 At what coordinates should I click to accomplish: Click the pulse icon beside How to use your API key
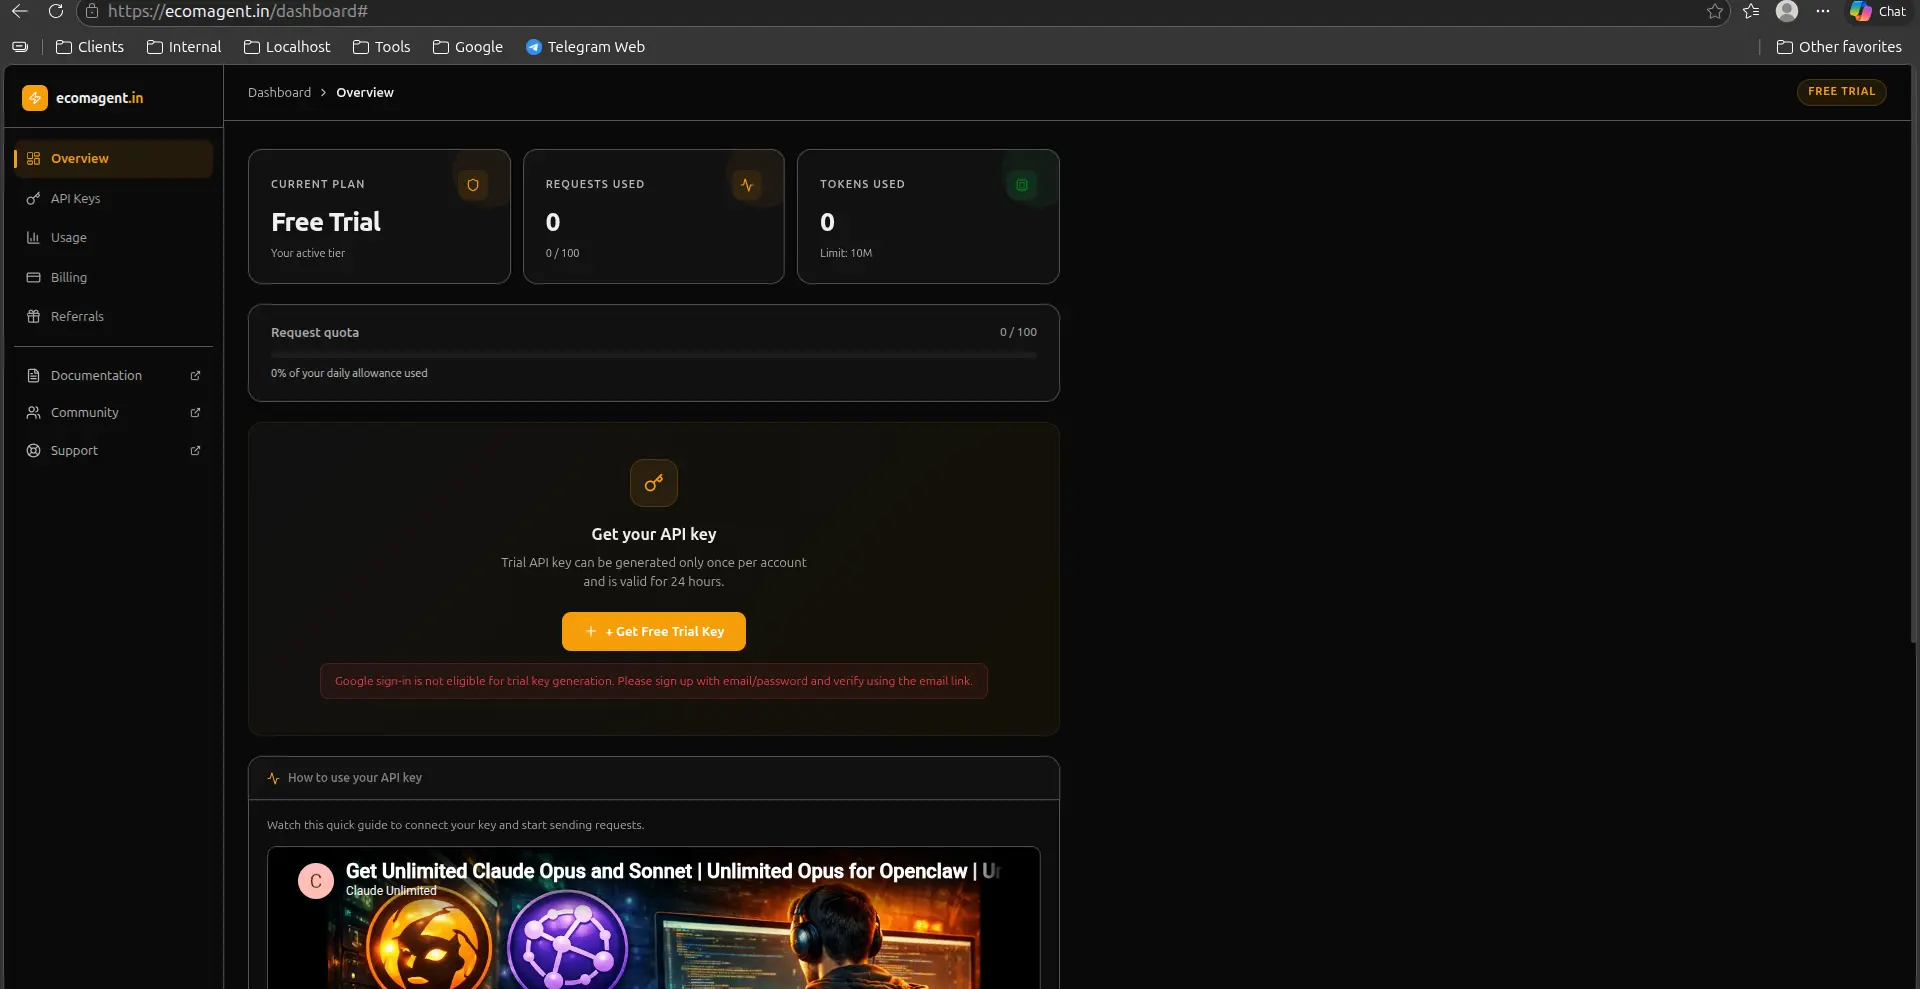tap(273, 778)
